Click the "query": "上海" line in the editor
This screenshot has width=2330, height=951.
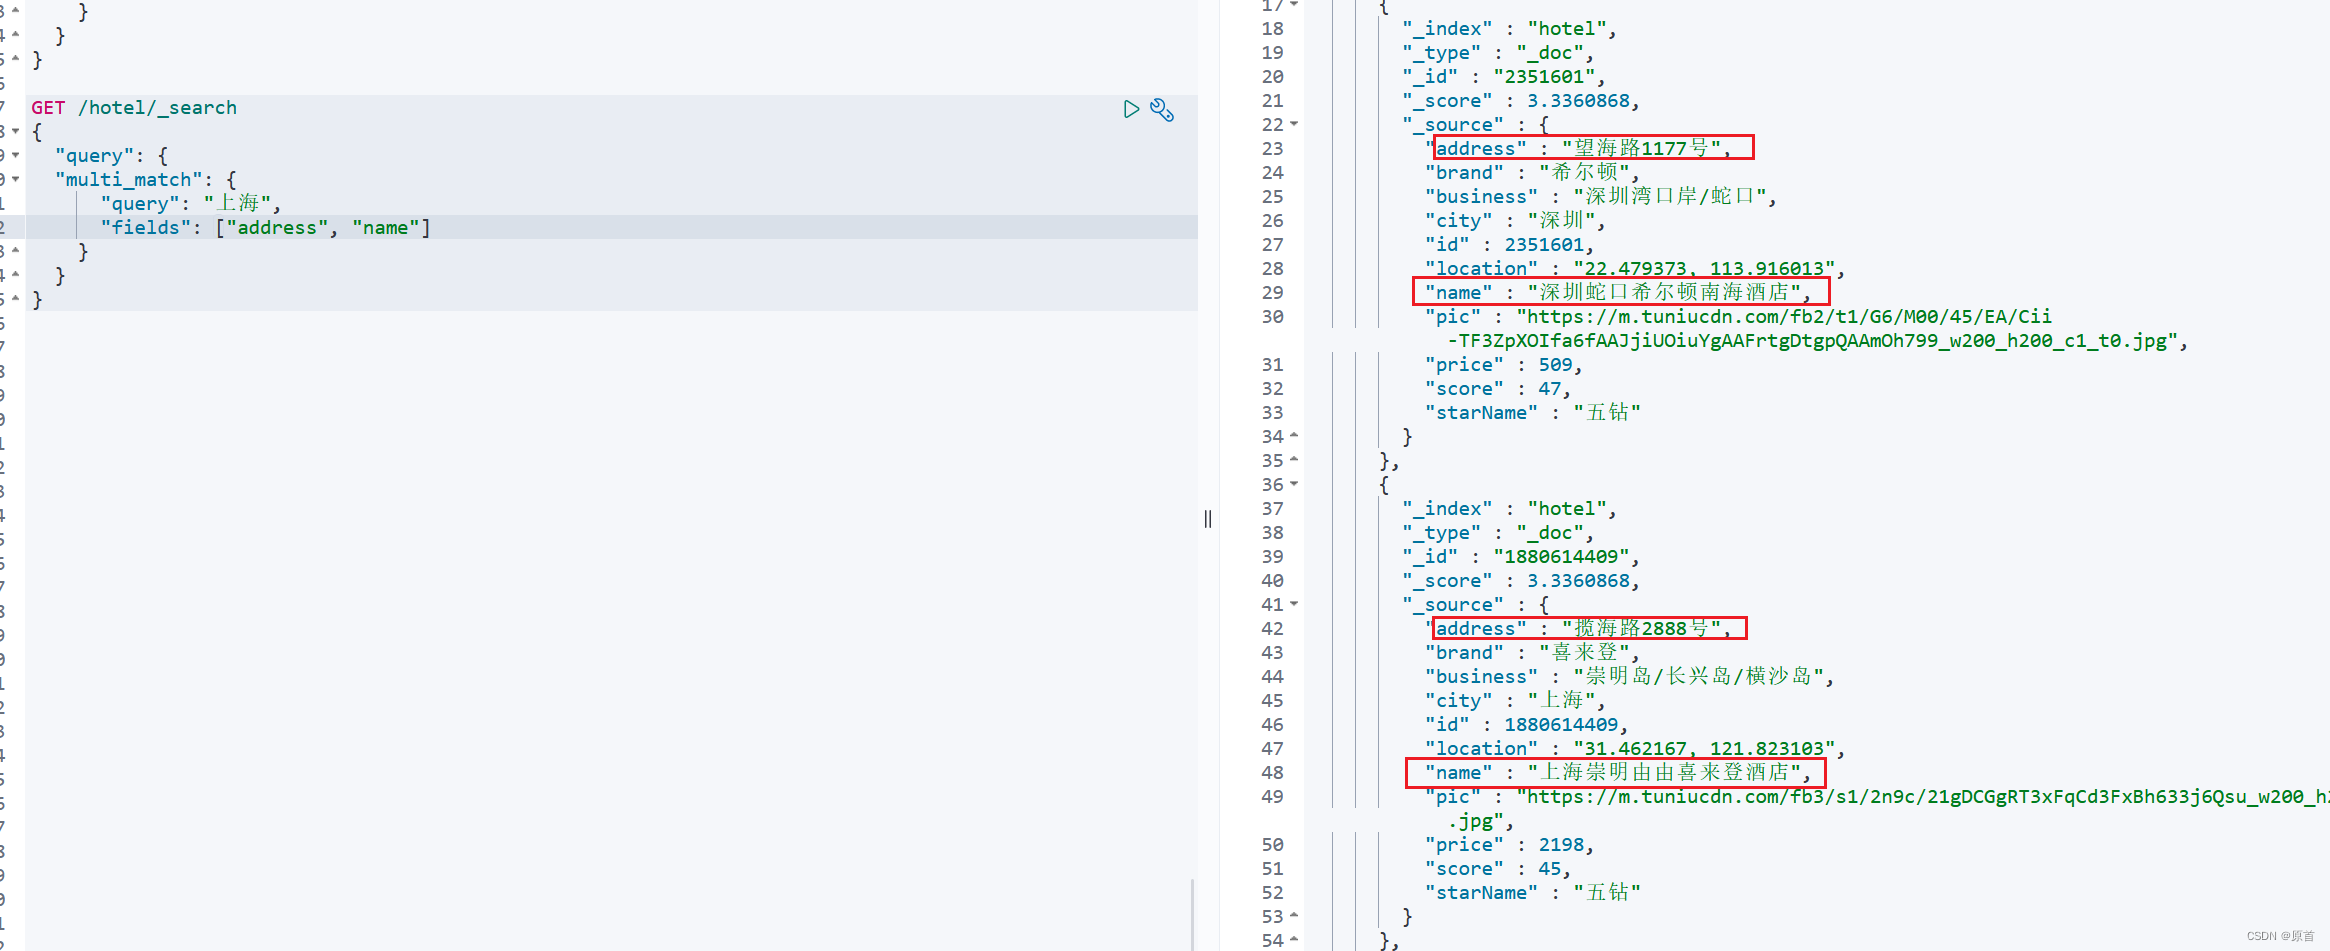click(190, 203)
